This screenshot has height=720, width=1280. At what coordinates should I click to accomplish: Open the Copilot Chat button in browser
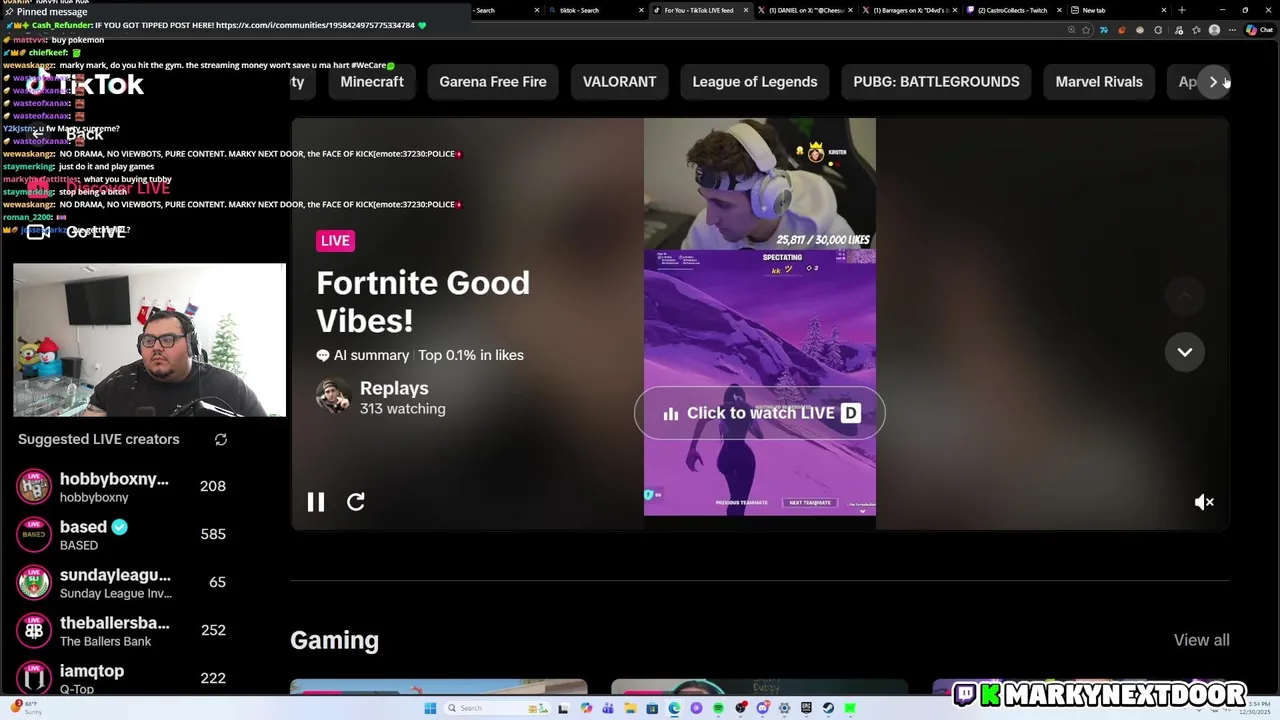(1258, 30)
